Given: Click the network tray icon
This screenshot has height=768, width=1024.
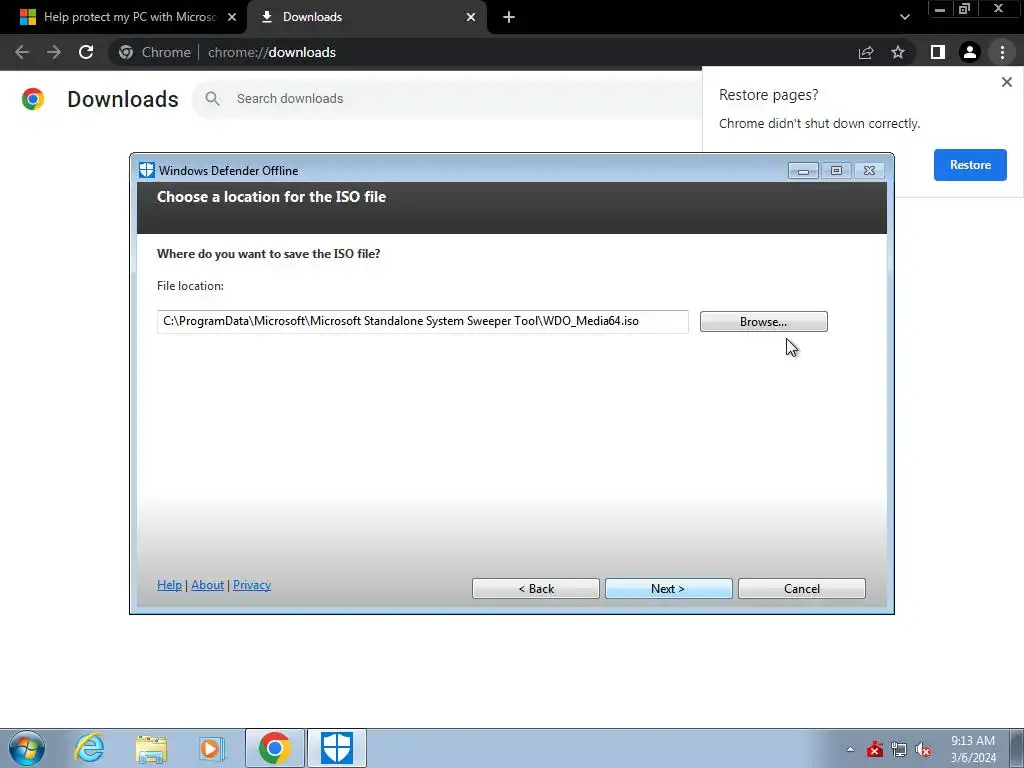Looking at the screenshot, I should (x=899, y=749).
